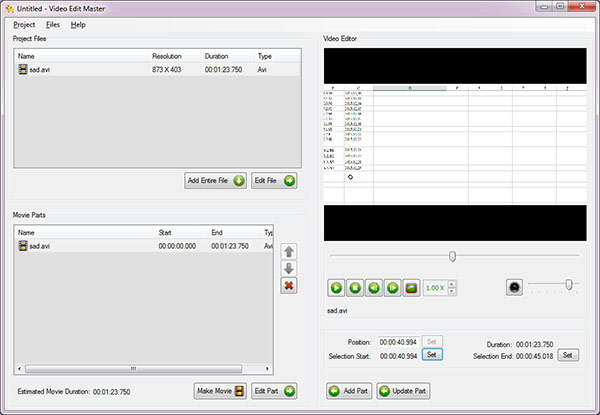Image resolution: width=600 pixels, height=415 pixels.
Task: Click the End column header in Movie Parts
Action: tap(234, 233)
